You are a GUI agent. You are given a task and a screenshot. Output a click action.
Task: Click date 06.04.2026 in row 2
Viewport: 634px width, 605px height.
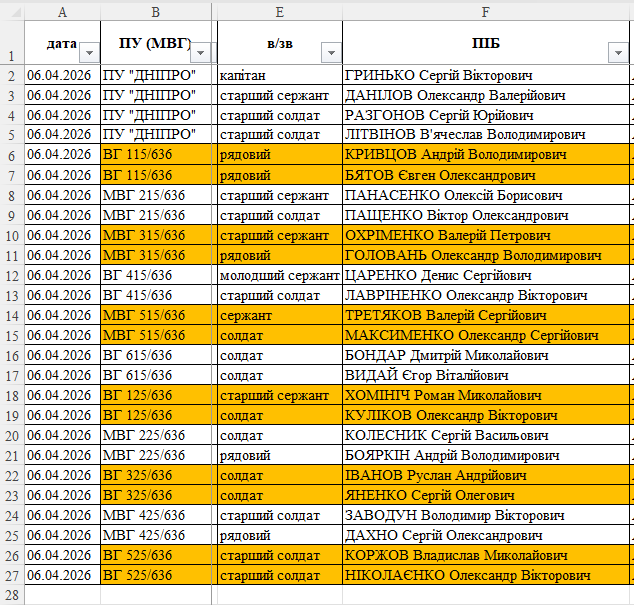[x=62, y=75]
